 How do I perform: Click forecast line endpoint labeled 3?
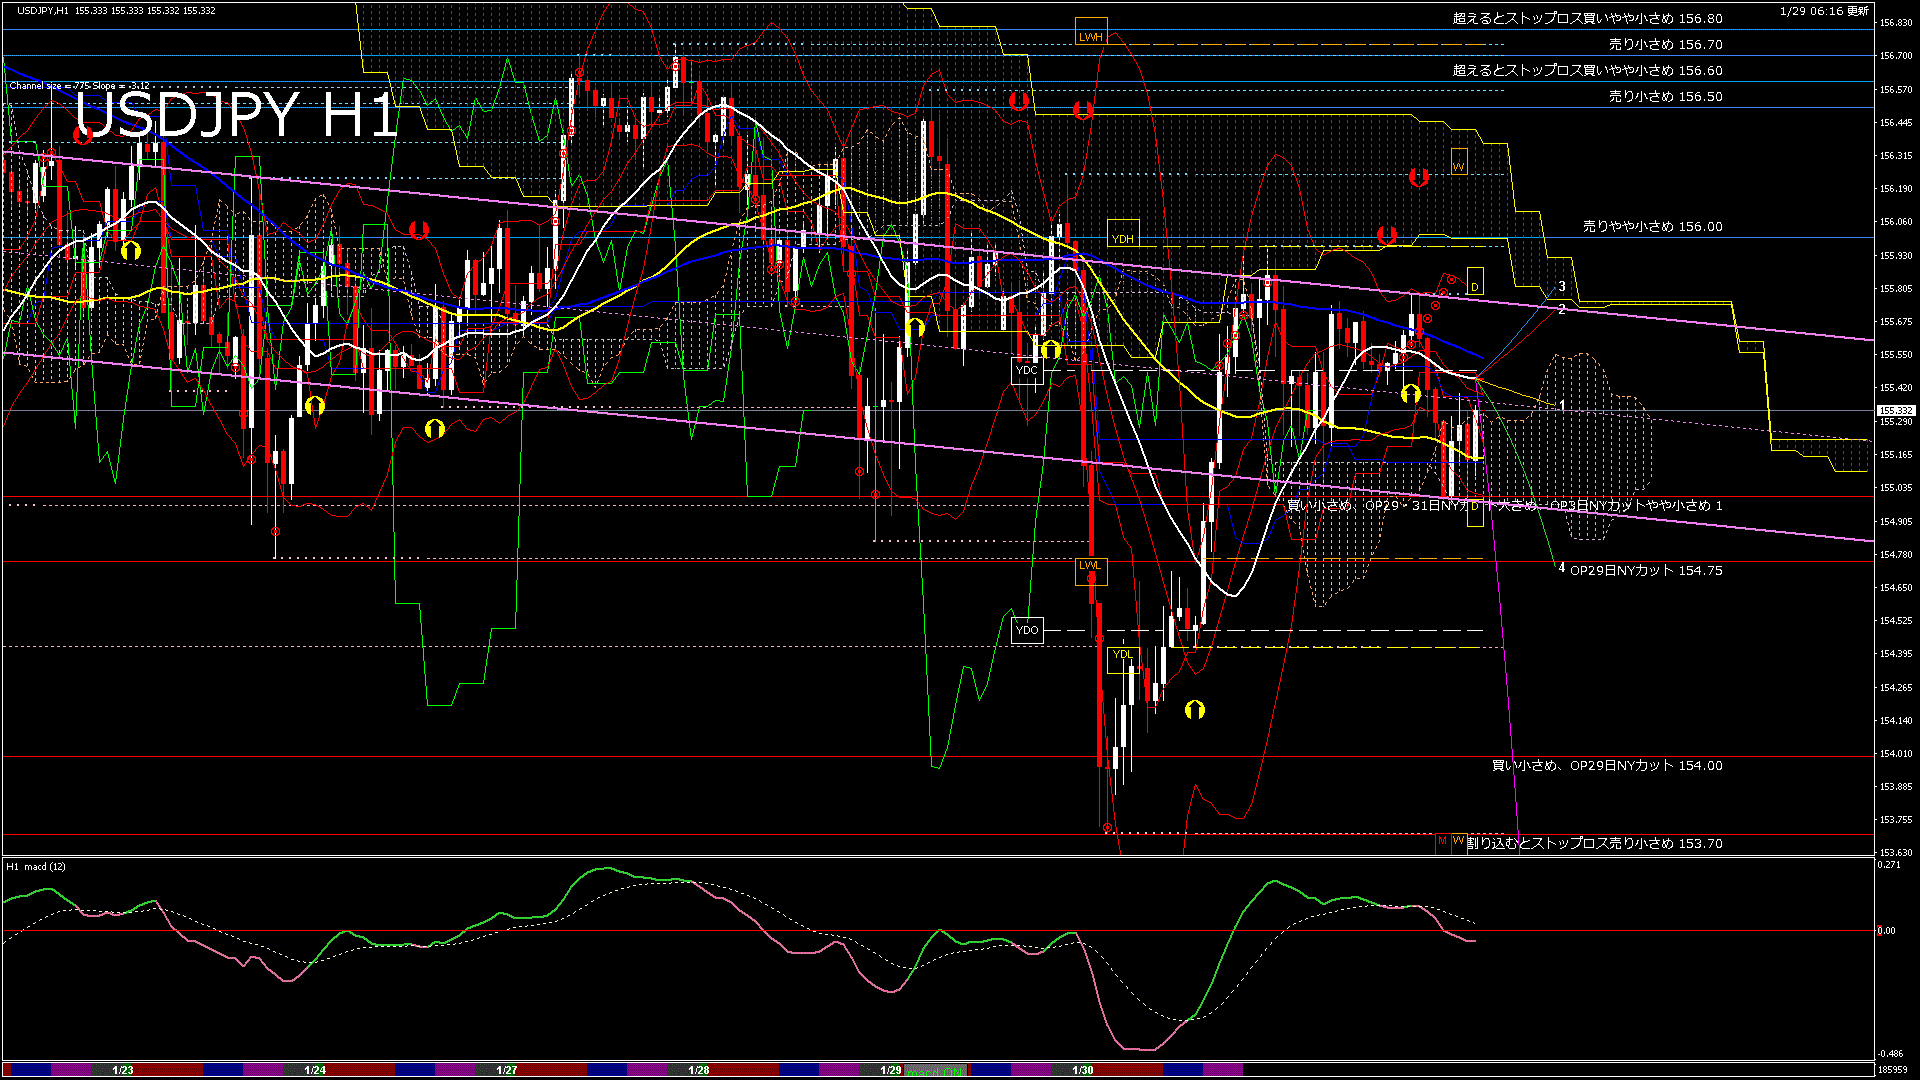(1562, 287)
